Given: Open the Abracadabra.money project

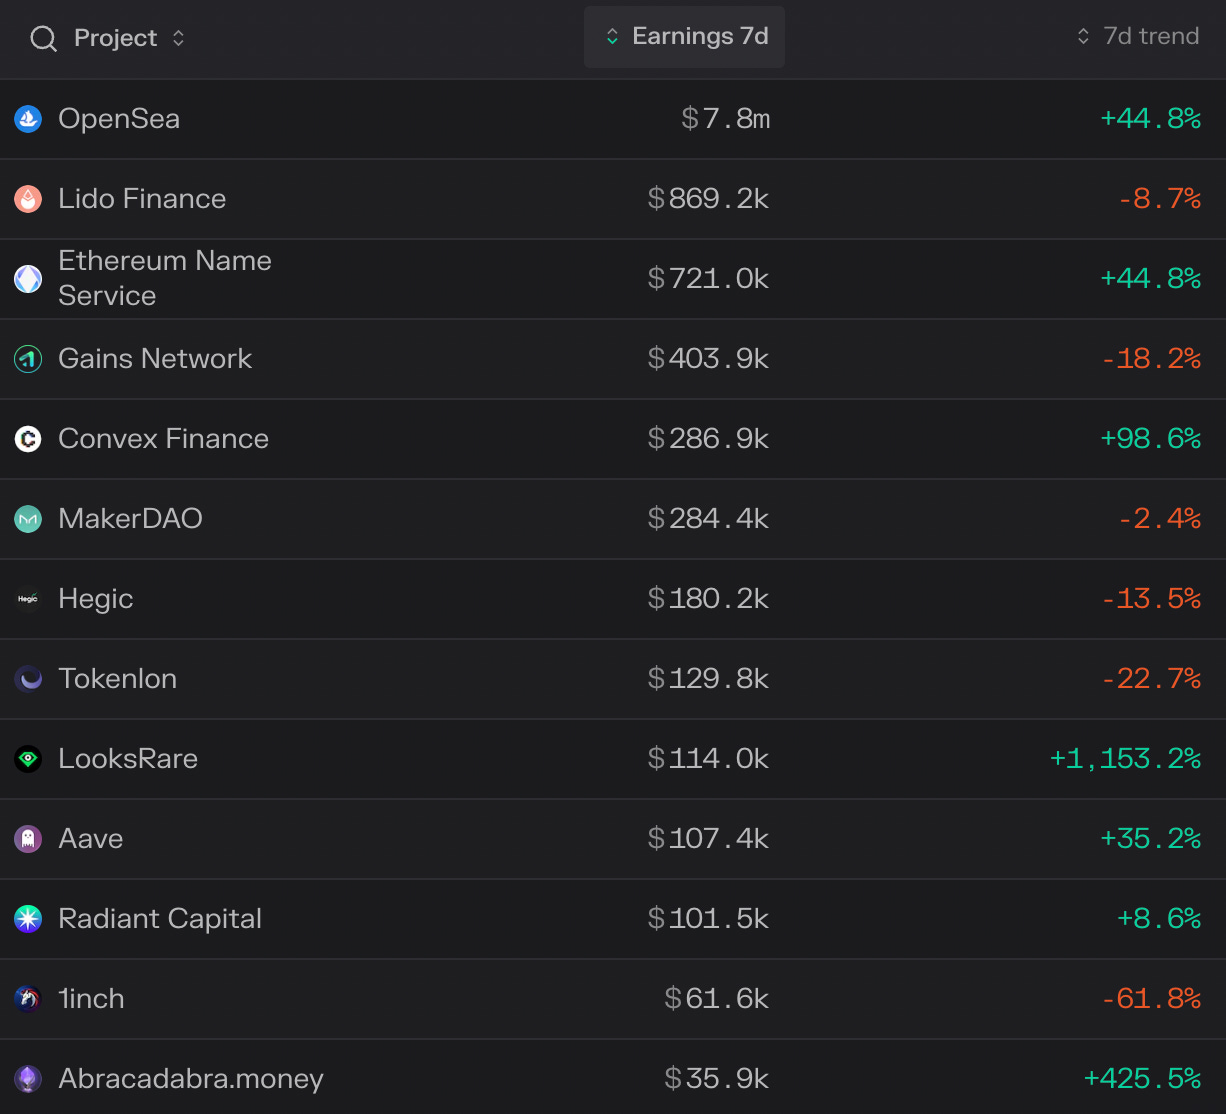Looking at the screenshot, I should coord(191,1079).
